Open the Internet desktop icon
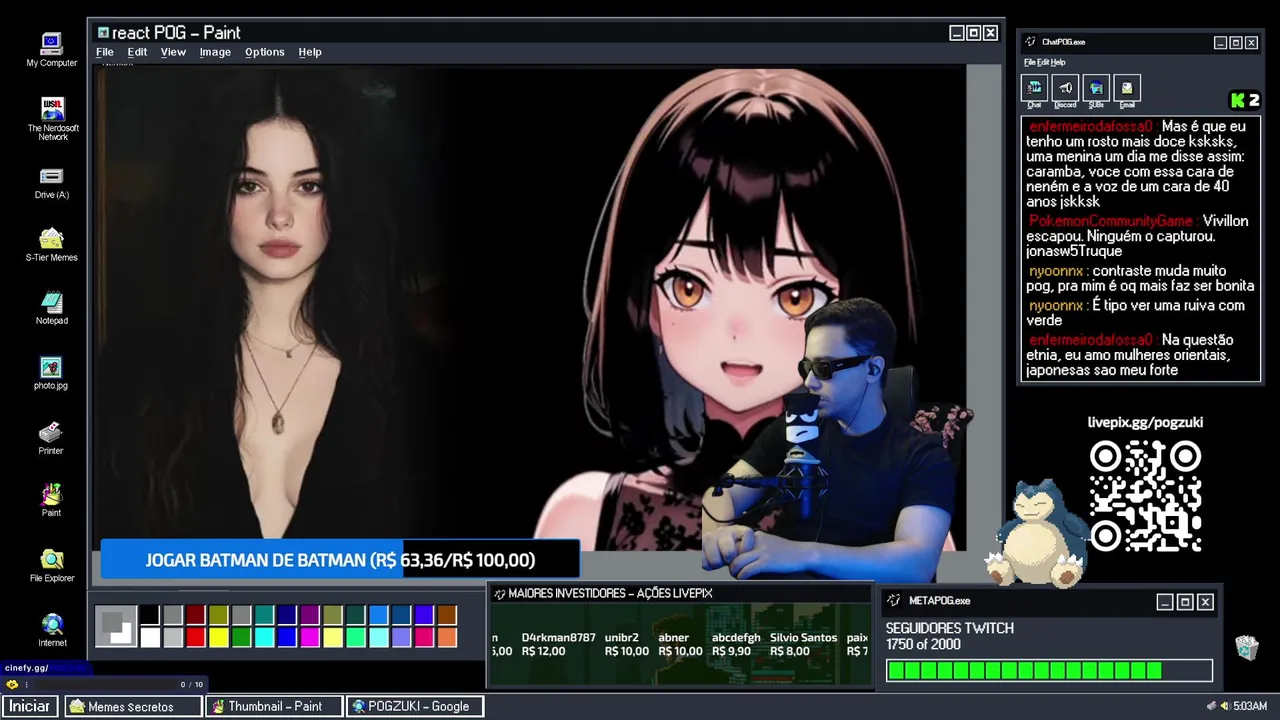Screen dimensions: 1280x720 point(52,625)
